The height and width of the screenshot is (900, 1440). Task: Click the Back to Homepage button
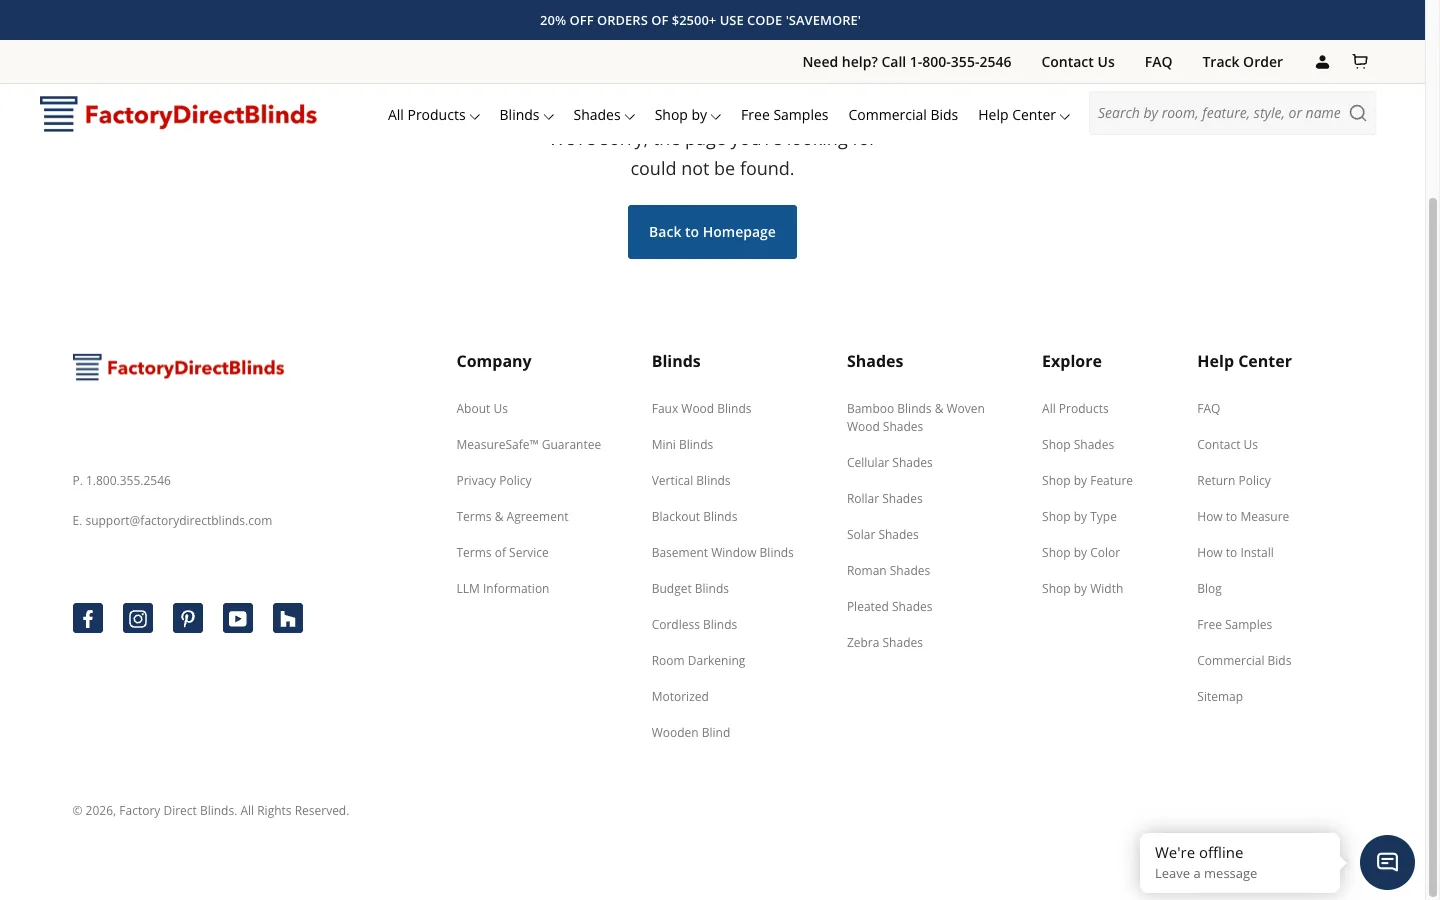click(712, 232)
